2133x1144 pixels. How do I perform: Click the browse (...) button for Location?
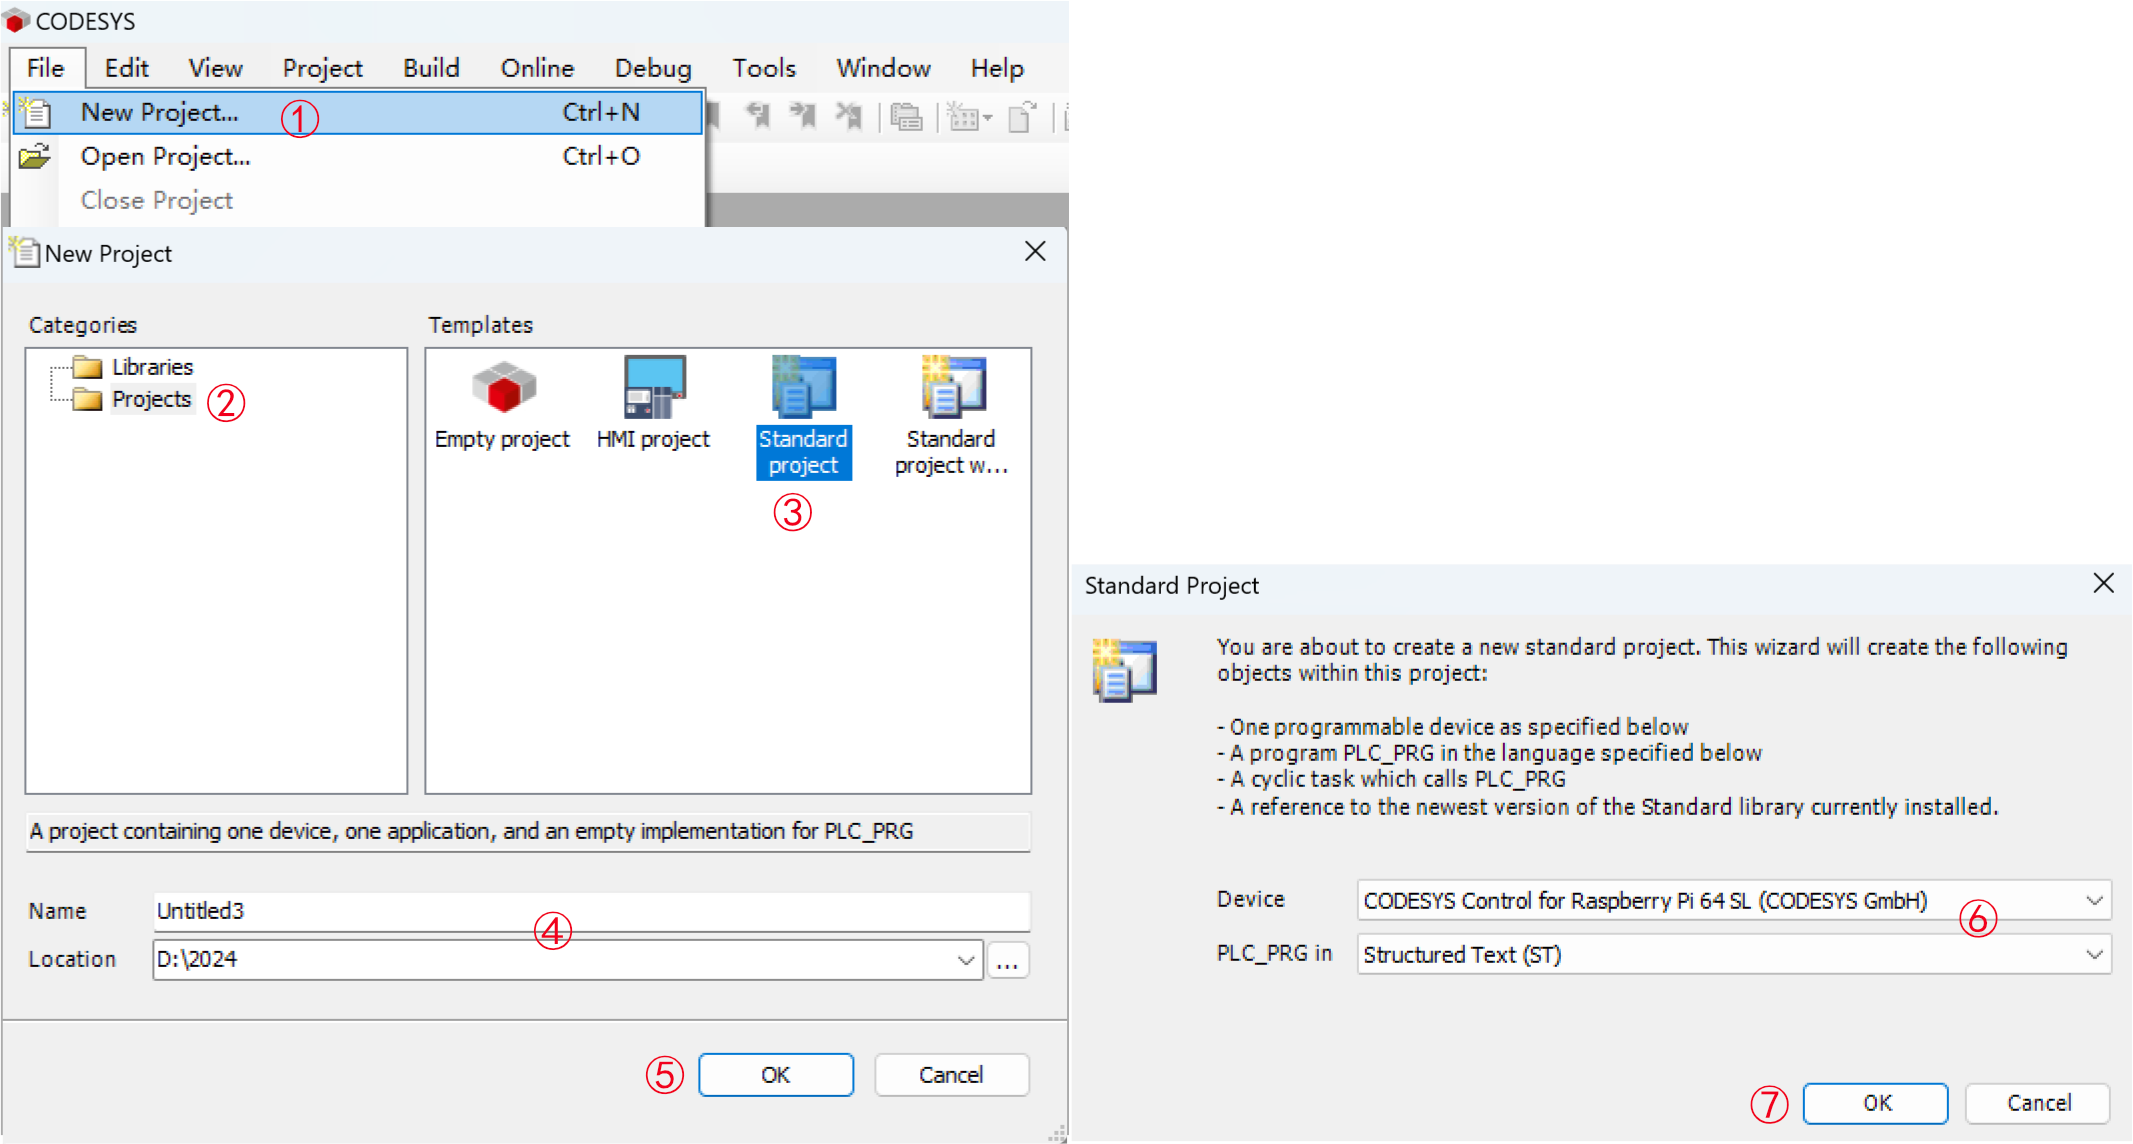(1008, 960)
